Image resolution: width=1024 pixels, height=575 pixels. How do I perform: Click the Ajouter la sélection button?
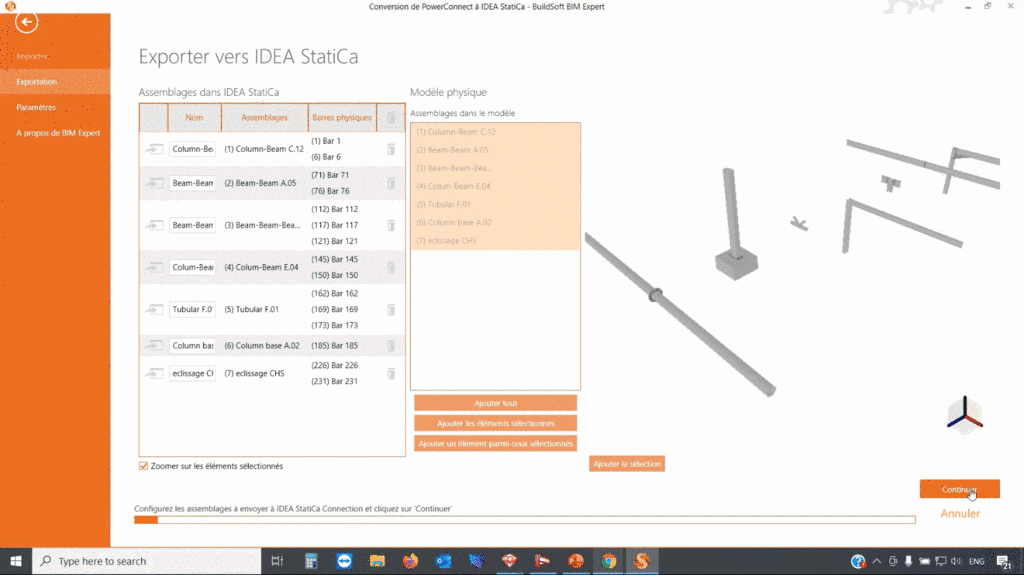tap(627, 464)
